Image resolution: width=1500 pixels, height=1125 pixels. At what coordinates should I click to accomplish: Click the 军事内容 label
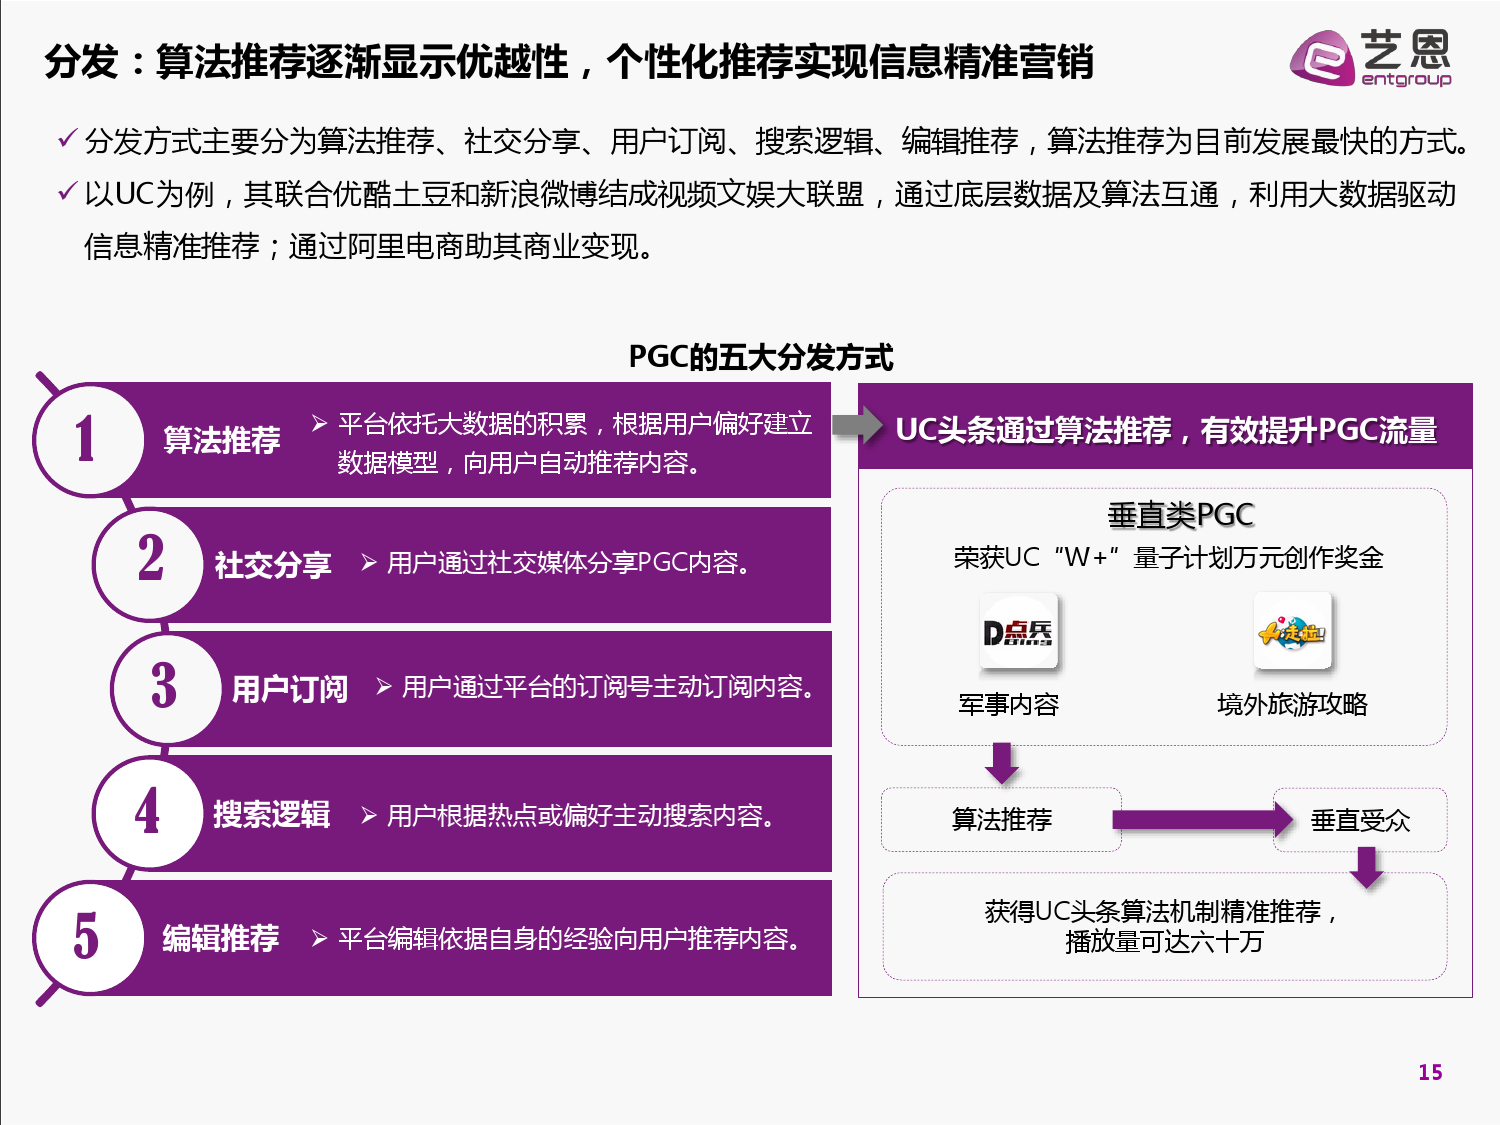point(1008,705)
